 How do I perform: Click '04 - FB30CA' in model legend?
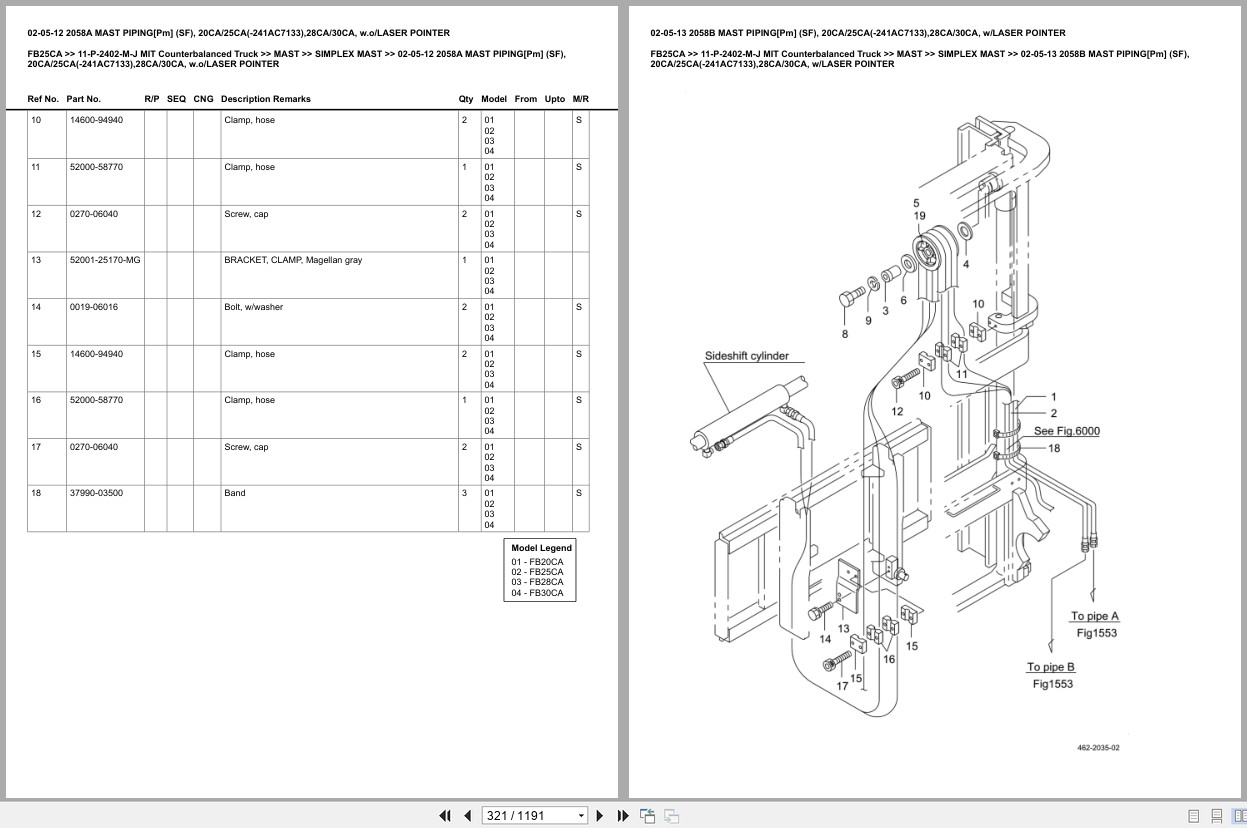point(537,593)
